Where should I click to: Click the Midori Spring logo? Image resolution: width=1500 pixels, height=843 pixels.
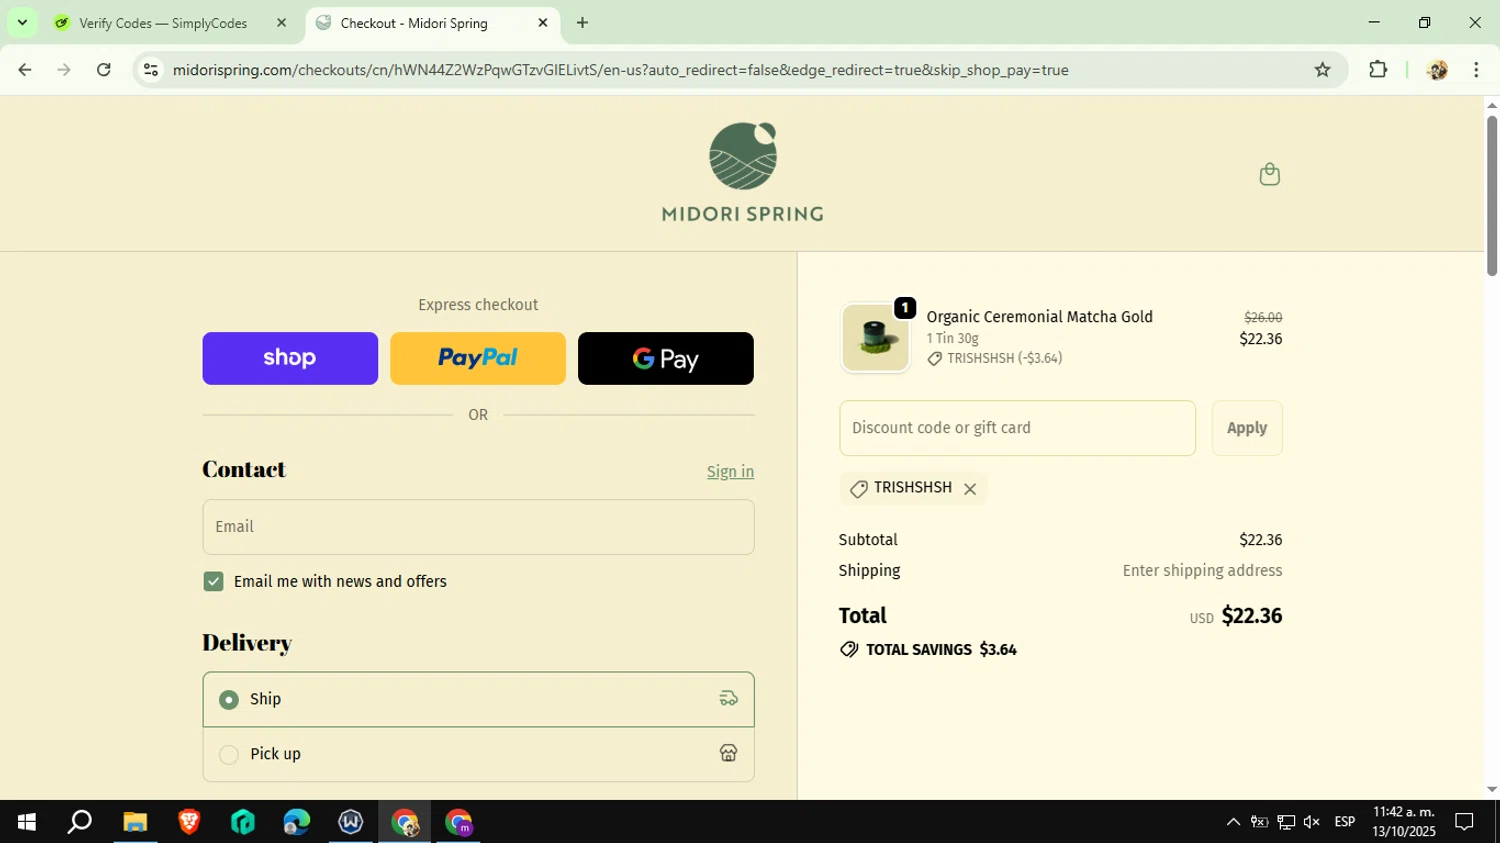point(742,172)
